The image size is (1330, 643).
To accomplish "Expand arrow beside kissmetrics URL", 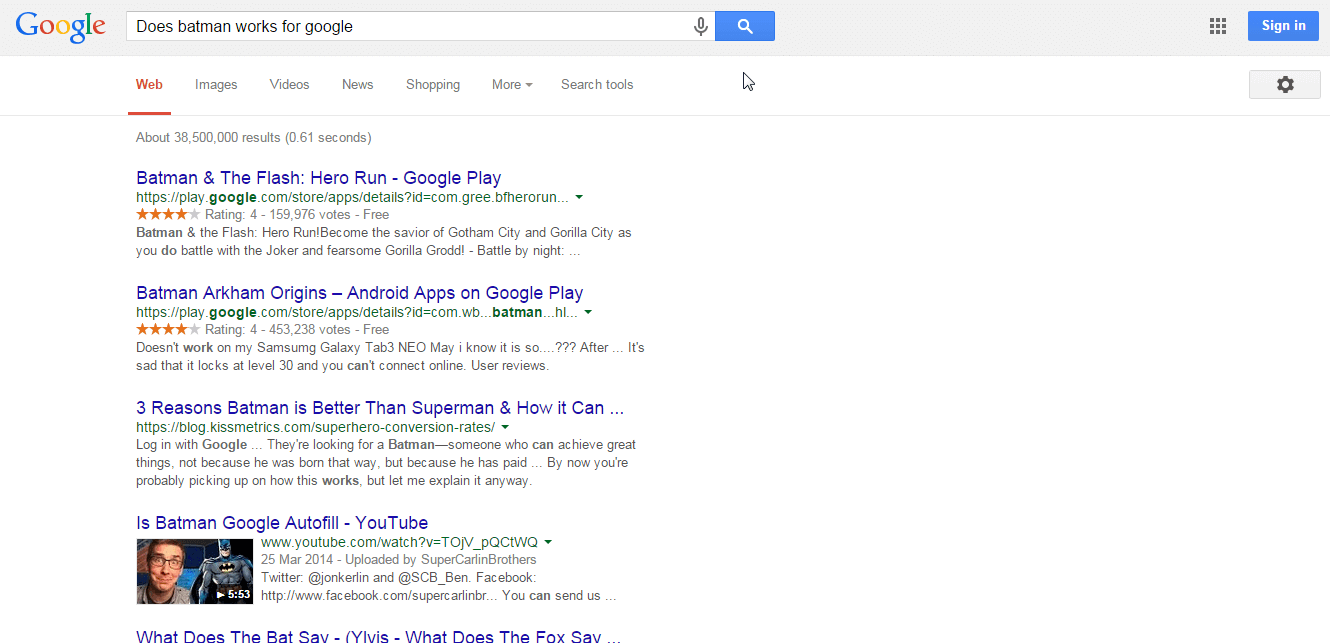I will point(505,427).
